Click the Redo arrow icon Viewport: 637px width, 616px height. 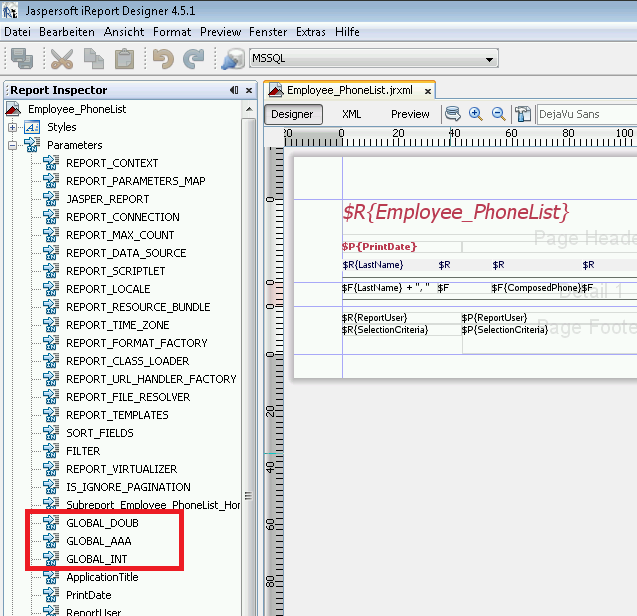193,59
